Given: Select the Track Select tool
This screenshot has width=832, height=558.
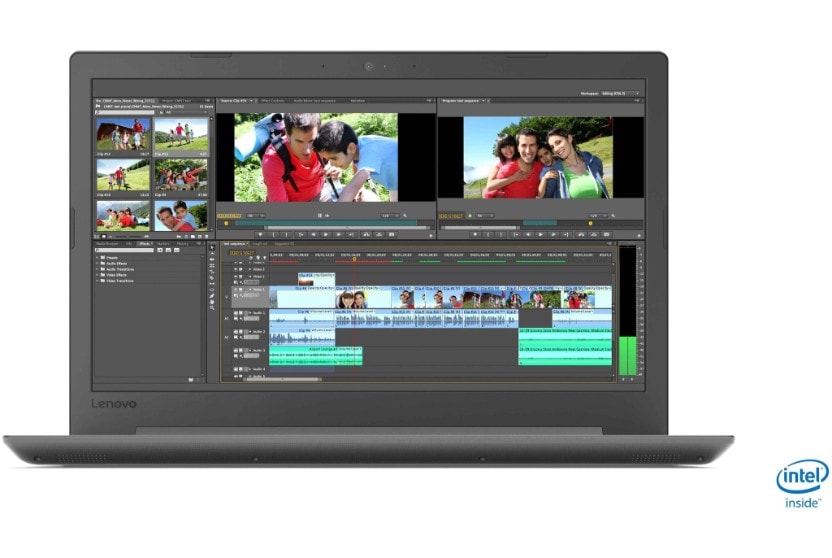Looking at the screenshot, I should pyautogui.click(x=212, y=254).
